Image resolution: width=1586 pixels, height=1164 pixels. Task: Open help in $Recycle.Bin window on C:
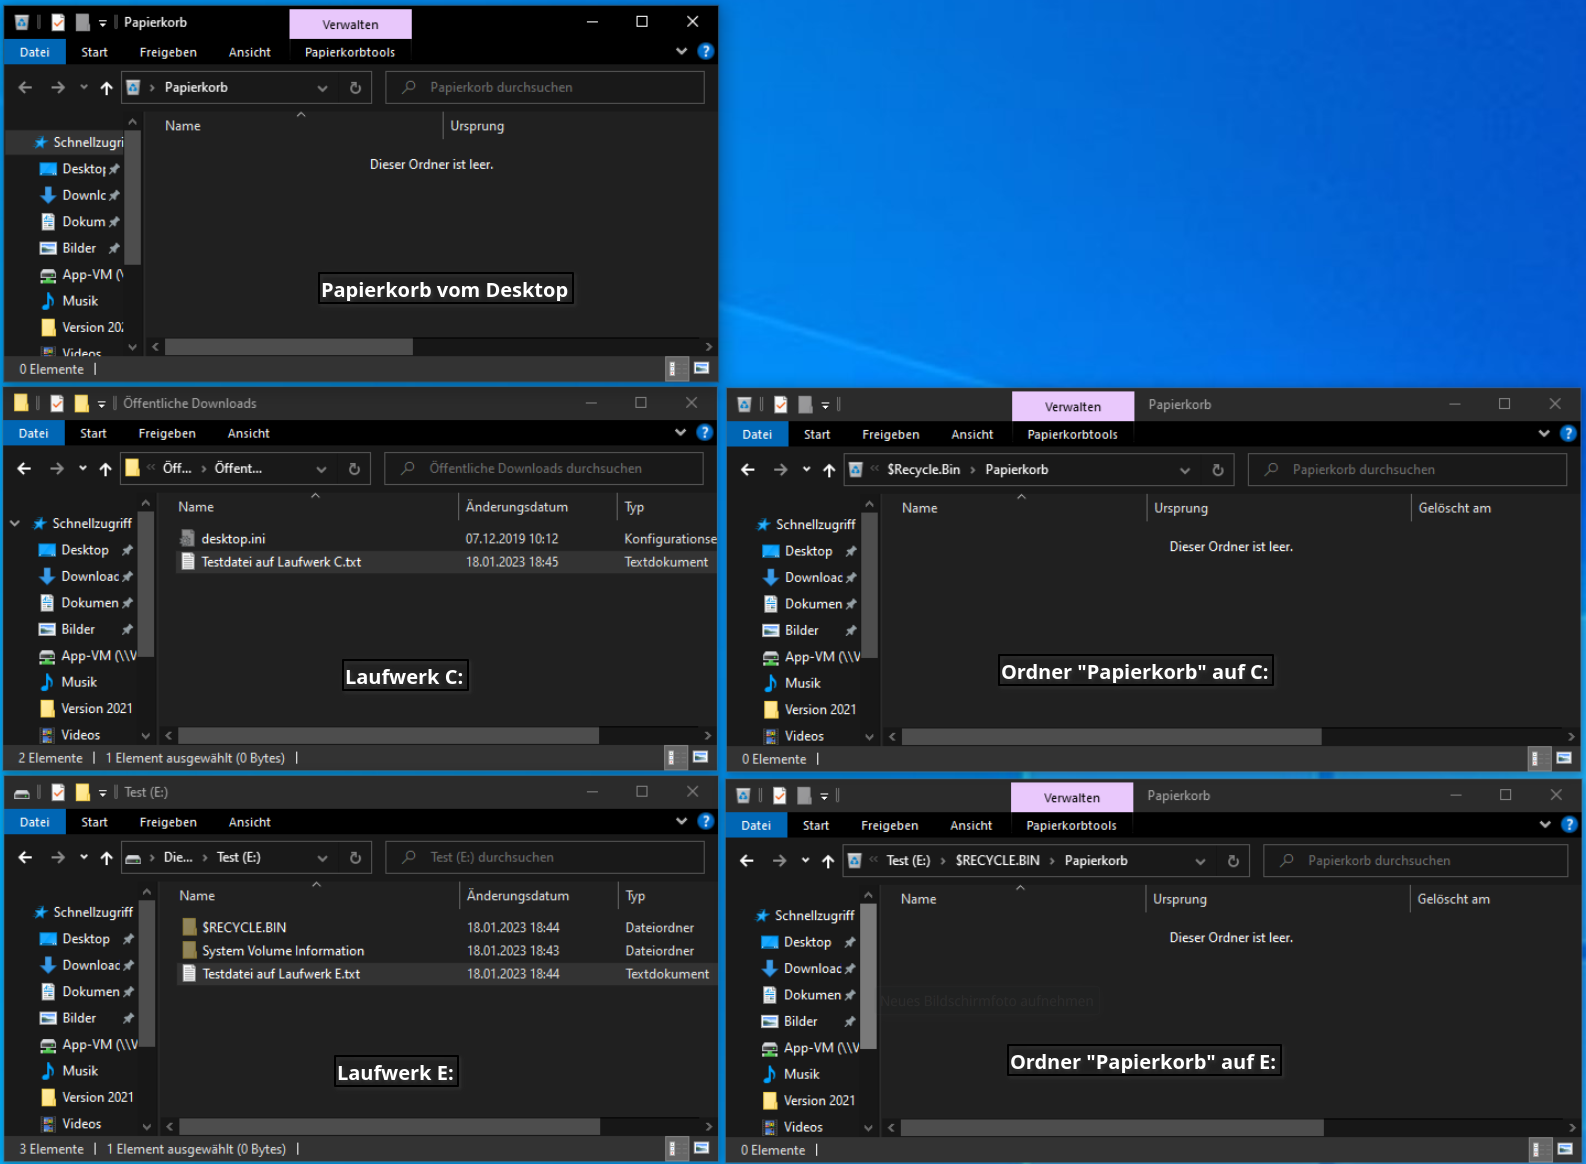1568,433
